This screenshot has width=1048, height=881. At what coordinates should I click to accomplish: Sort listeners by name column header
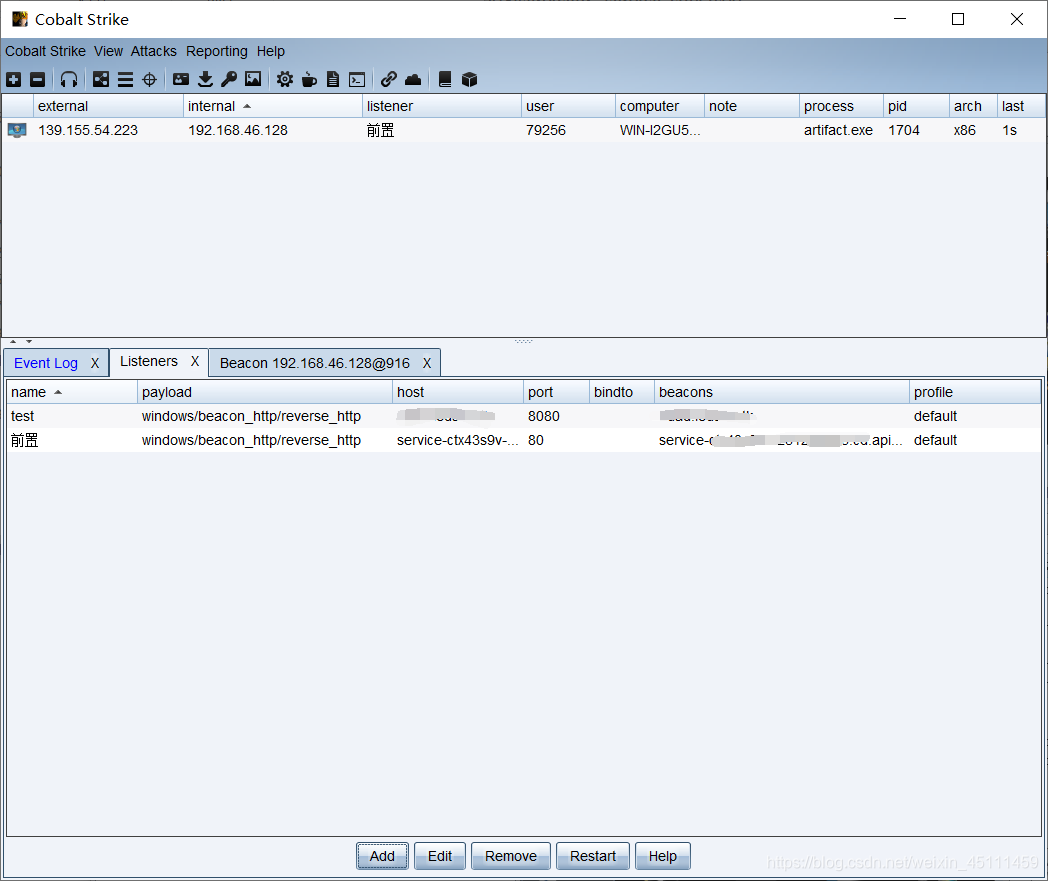72,392
